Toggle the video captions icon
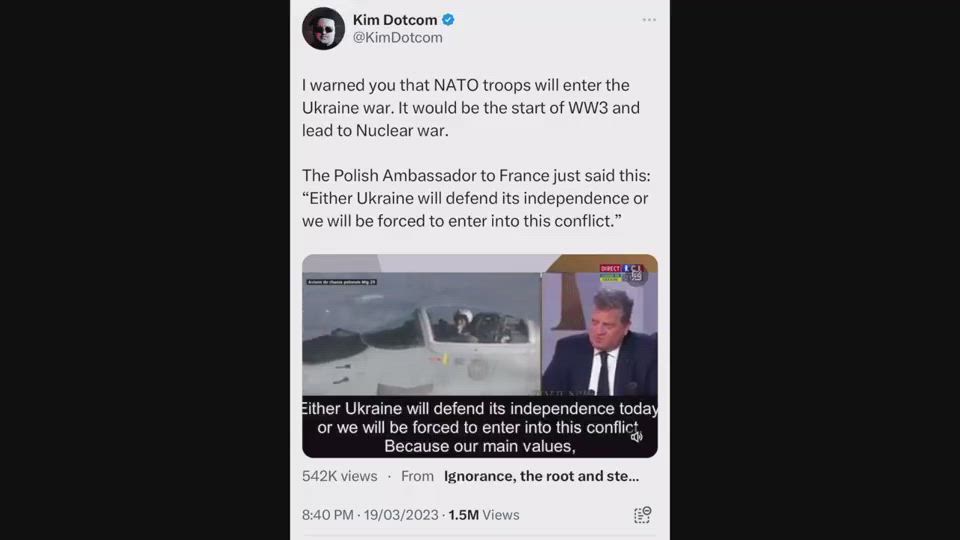The height and width of the screenshot is (540, 960). point(637,277)
